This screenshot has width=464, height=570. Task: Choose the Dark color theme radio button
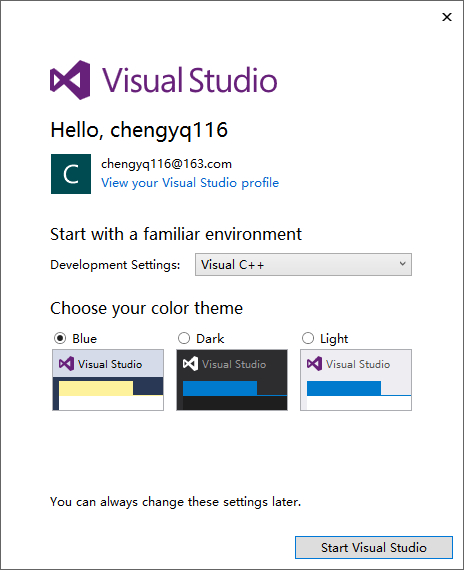184,338
